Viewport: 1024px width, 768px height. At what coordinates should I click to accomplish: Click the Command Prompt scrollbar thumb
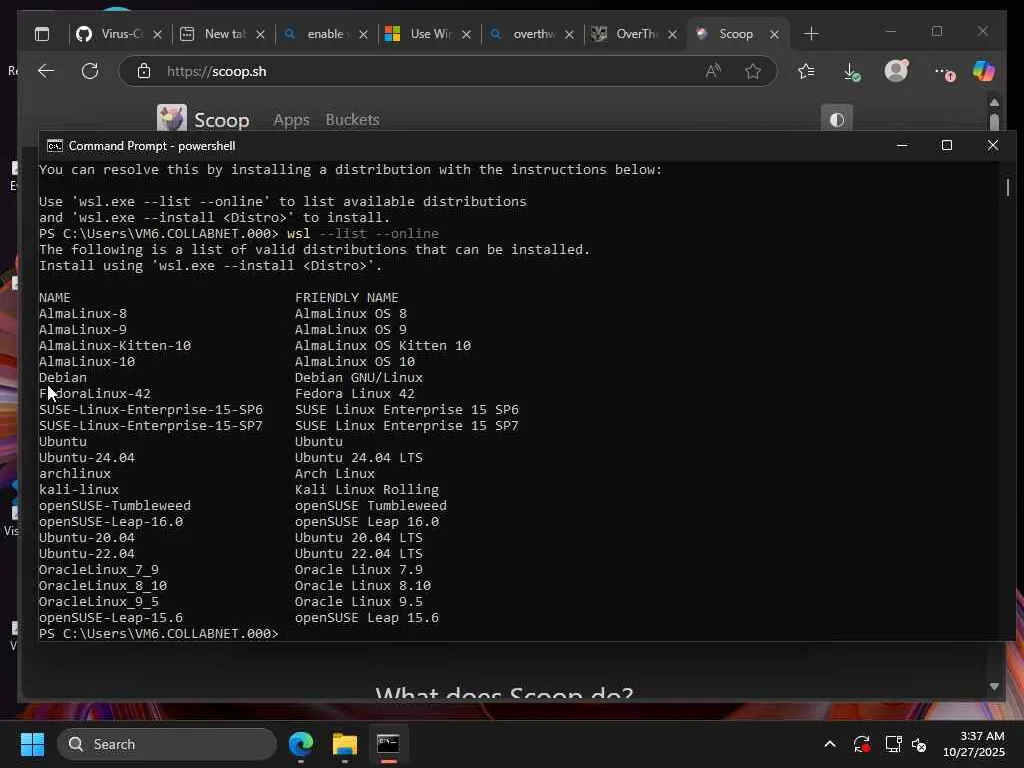(1008, 187)
